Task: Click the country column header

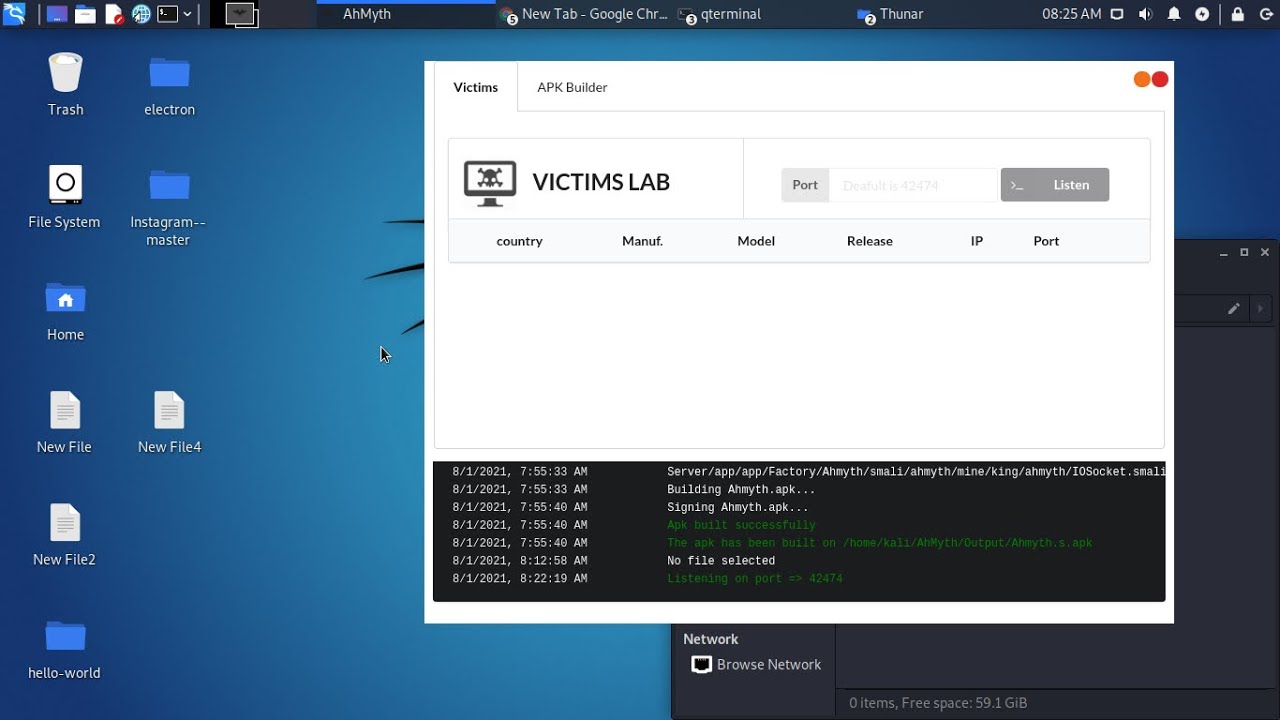Action: point(519,241)
